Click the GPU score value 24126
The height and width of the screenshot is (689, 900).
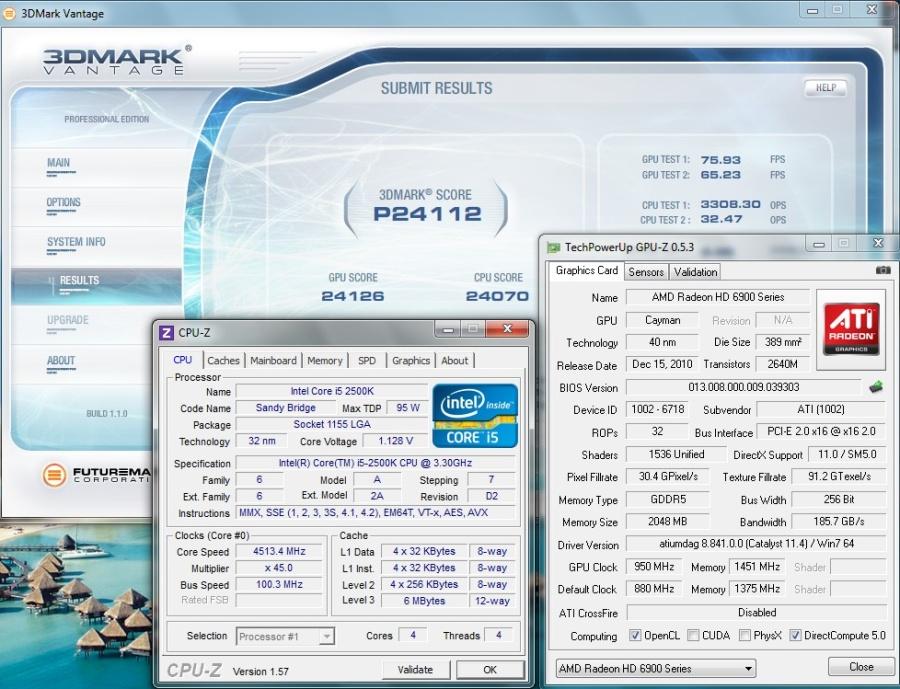coord(352,296)
